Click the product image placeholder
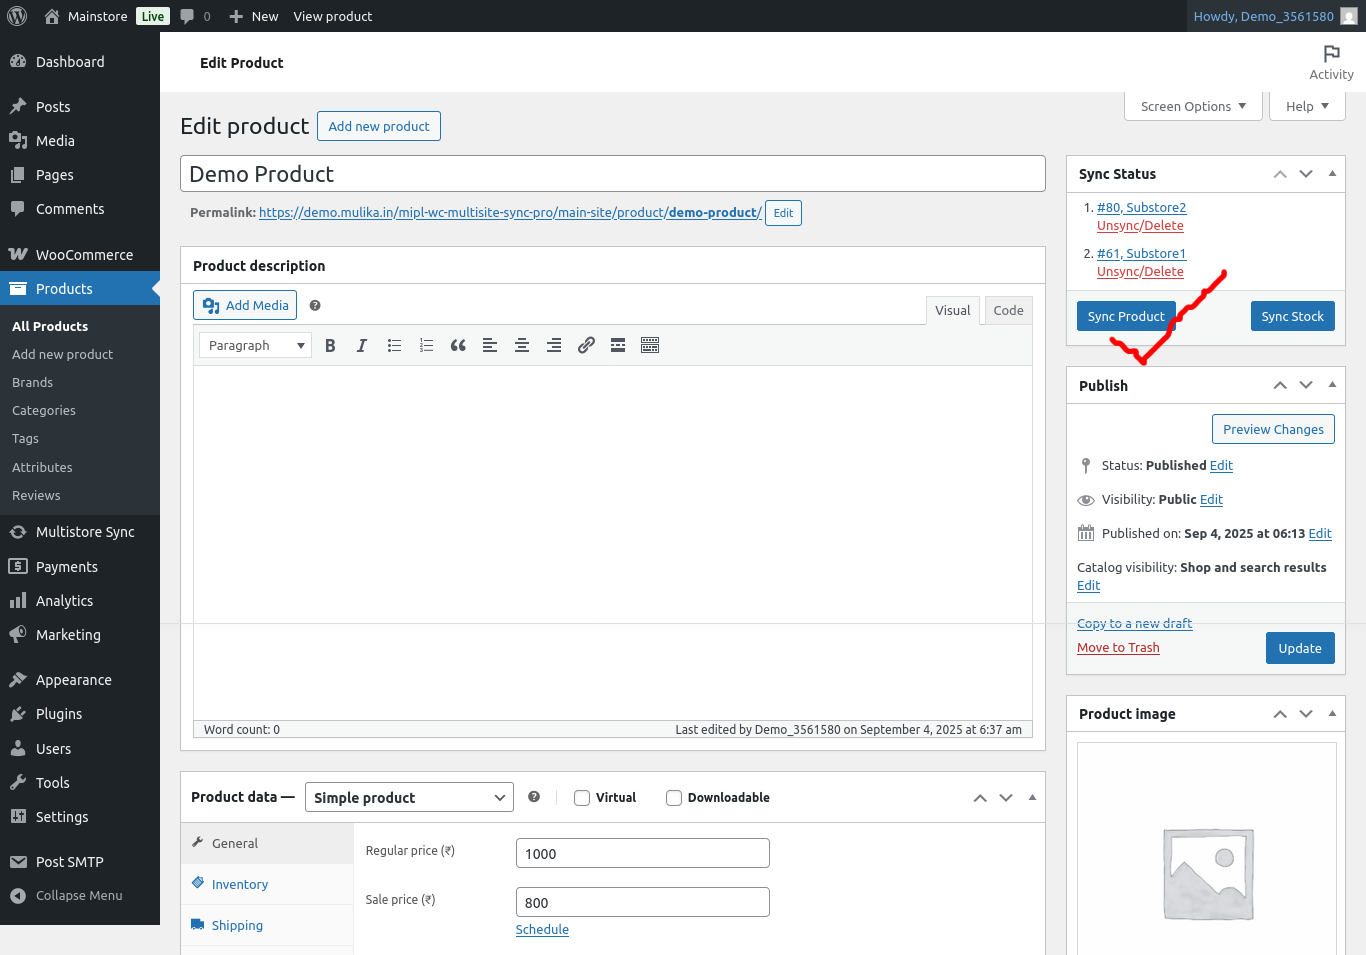The height and width of the screenshot is (955, 1366). 1208,874
